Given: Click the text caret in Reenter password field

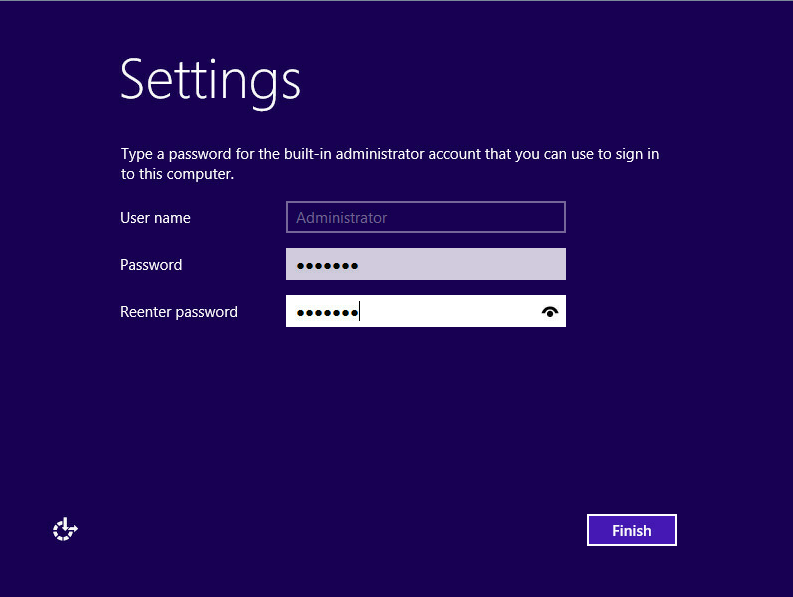Looking at the screenshot, I should [359, 311].
